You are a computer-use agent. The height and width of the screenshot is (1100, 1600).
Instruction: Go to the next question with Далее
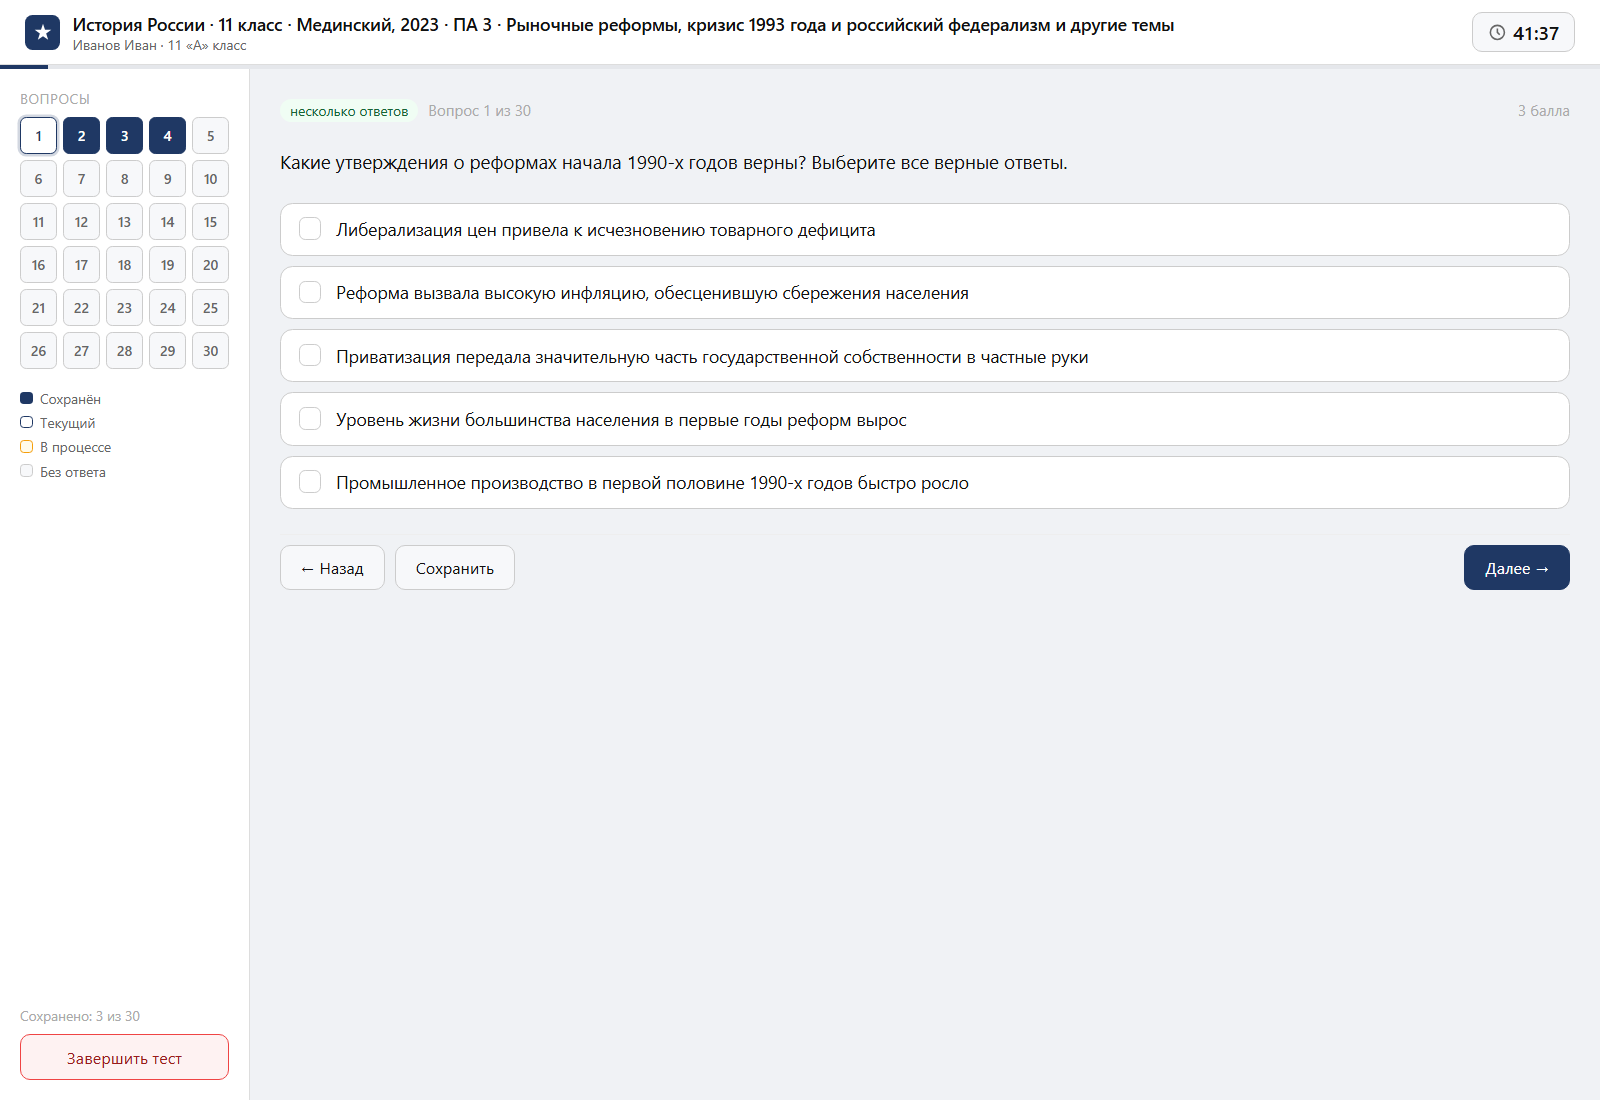(1516, 568)
